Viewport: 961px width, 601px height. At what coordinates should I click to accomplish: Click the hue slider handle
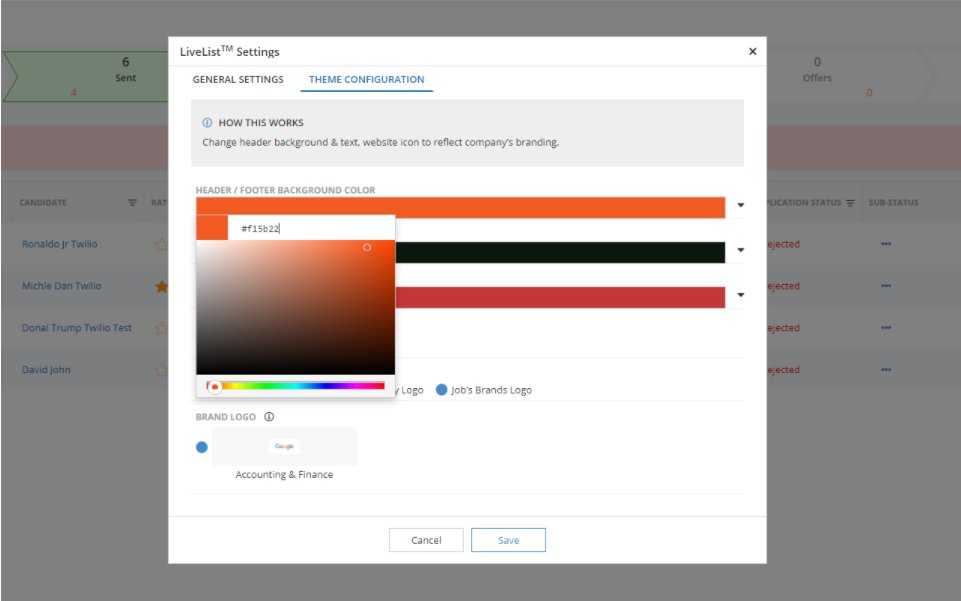[215, 387]
